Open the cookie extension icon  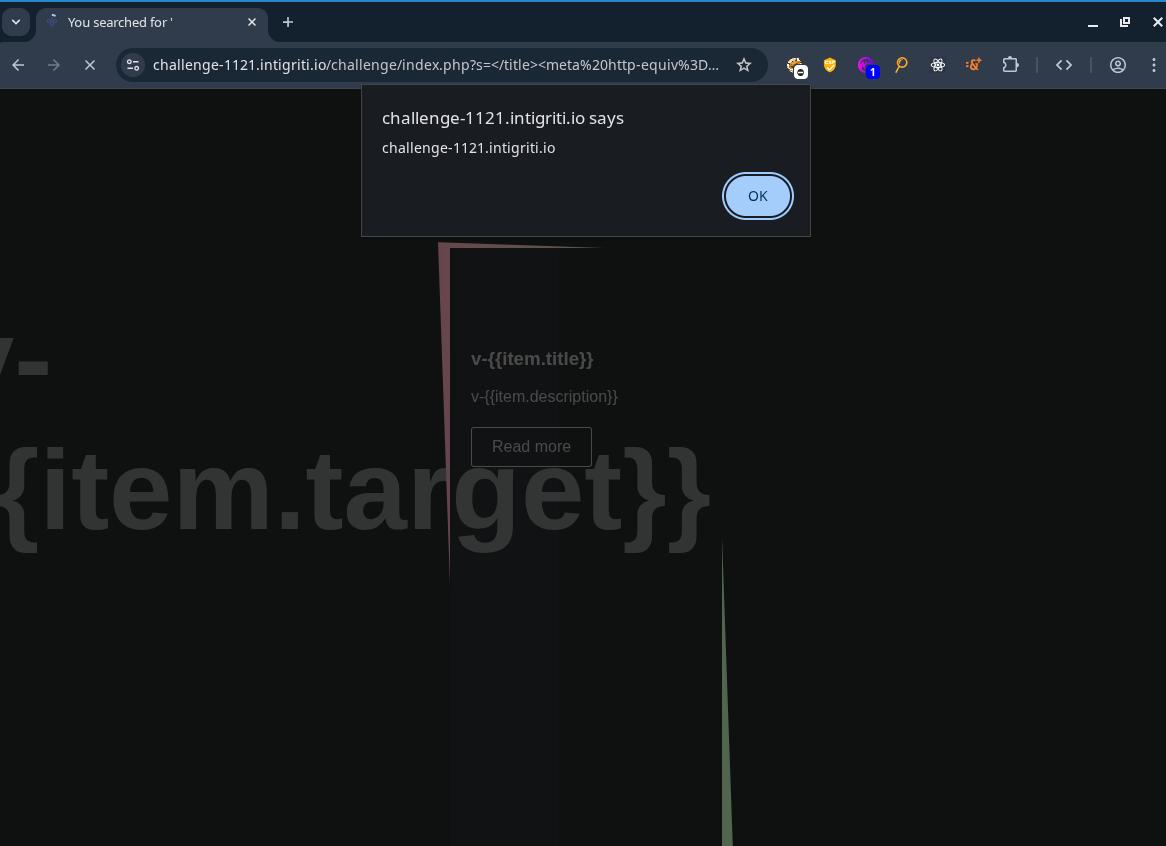[x=795, y=66]
